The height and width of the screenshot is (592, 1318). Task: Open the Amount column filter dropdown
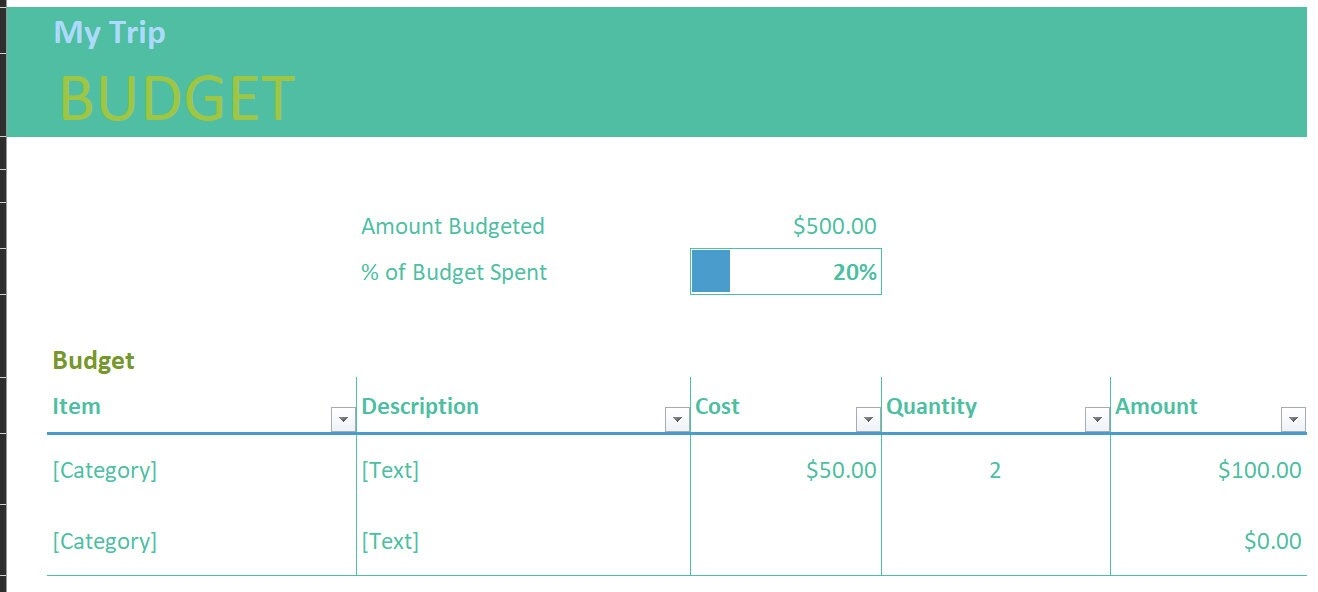pyautogui.click(x=1293, y=419)
